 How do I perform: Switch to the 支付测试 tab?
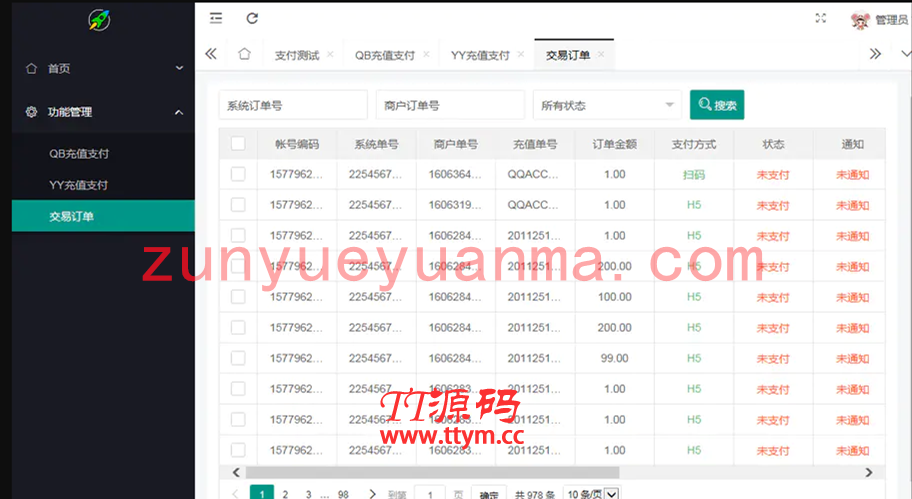click(x=297, y=55)
